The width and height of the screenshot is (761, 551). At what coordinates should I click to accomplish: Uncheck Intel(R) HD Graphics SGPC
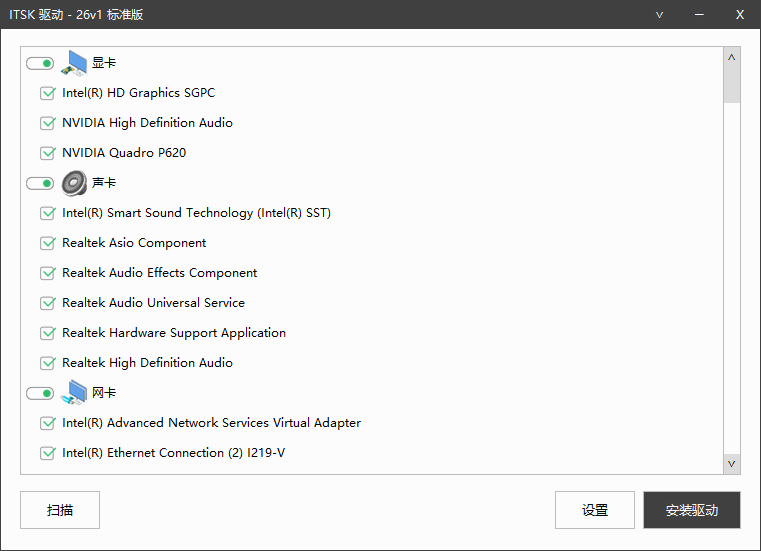pyautogui.click(x=47, y=93)
